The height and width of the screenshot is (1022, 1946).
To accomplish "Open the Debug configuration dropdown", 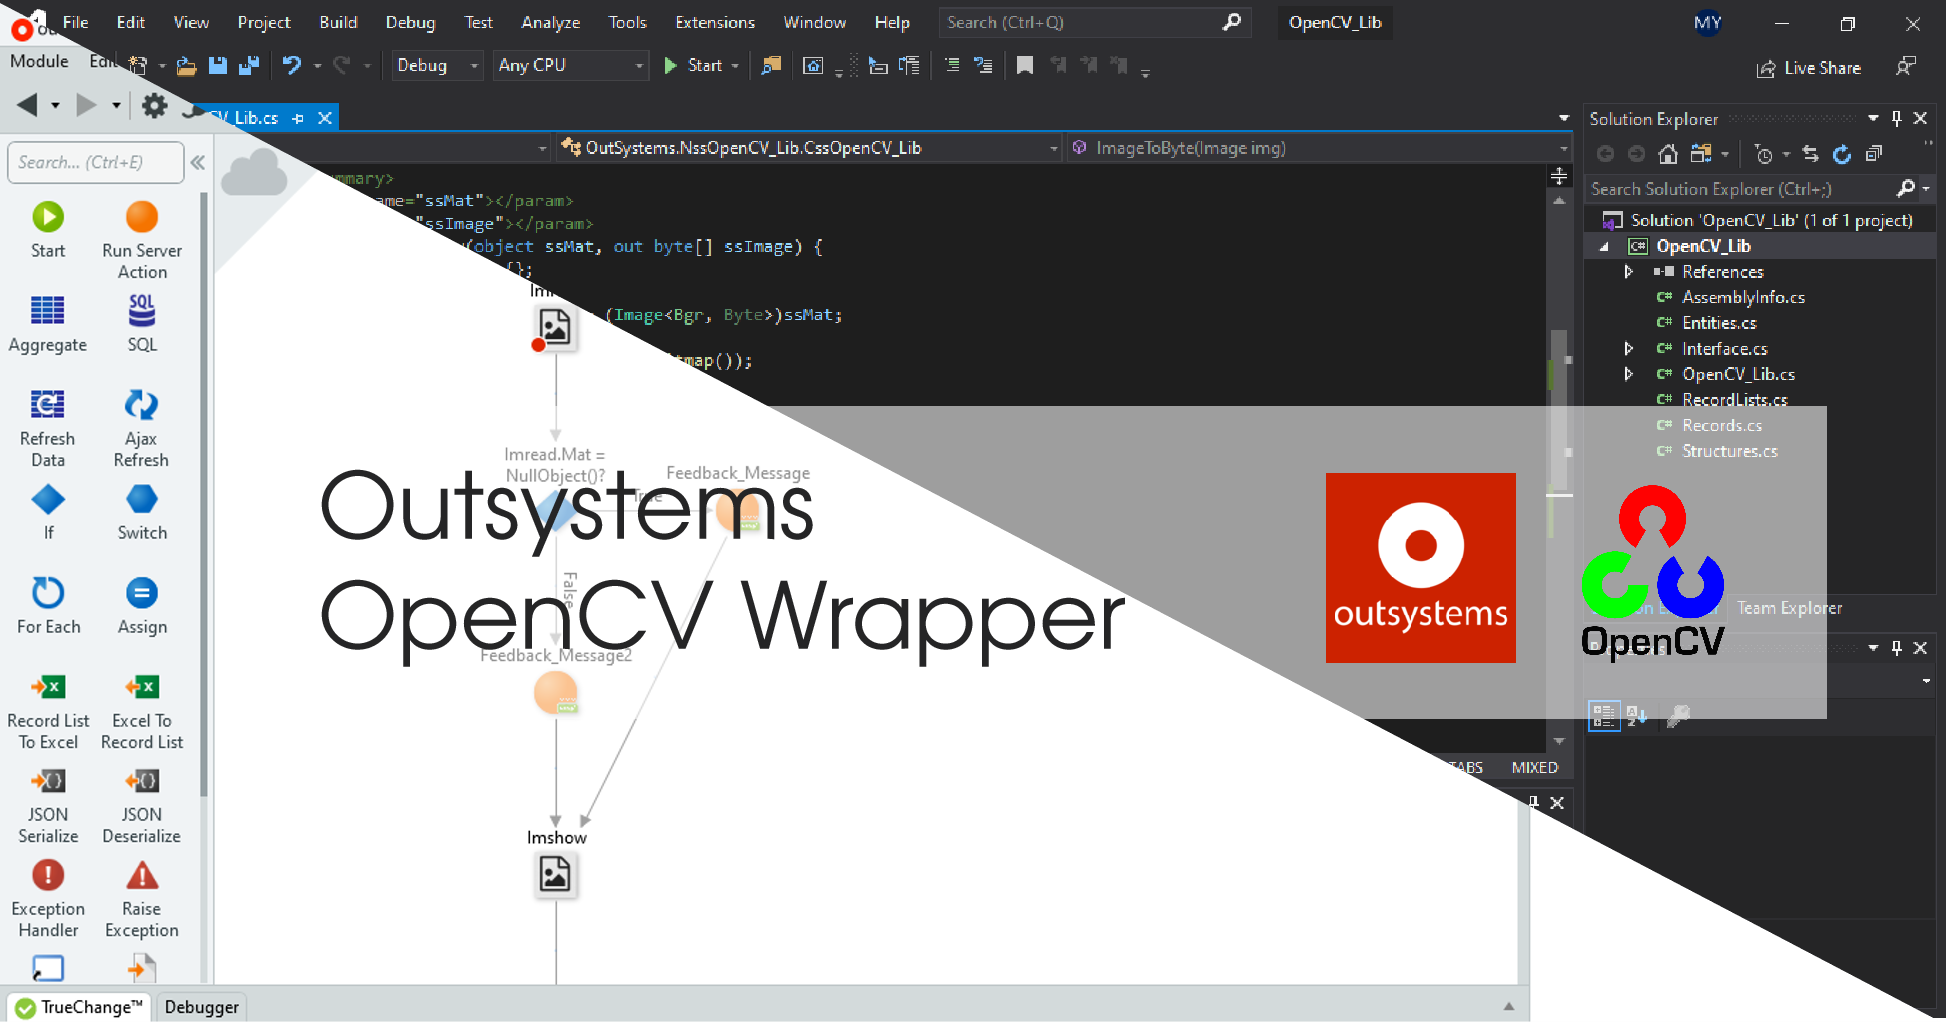I will pos(437,65).
